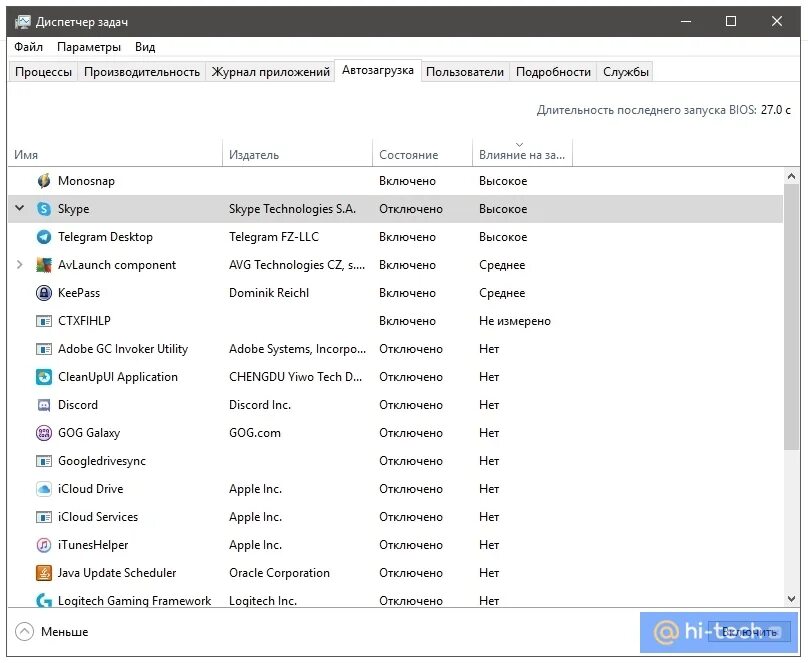This screenshot has height=663, width=808.
Task: Open the Файл menu
Action: coord(29,47)
